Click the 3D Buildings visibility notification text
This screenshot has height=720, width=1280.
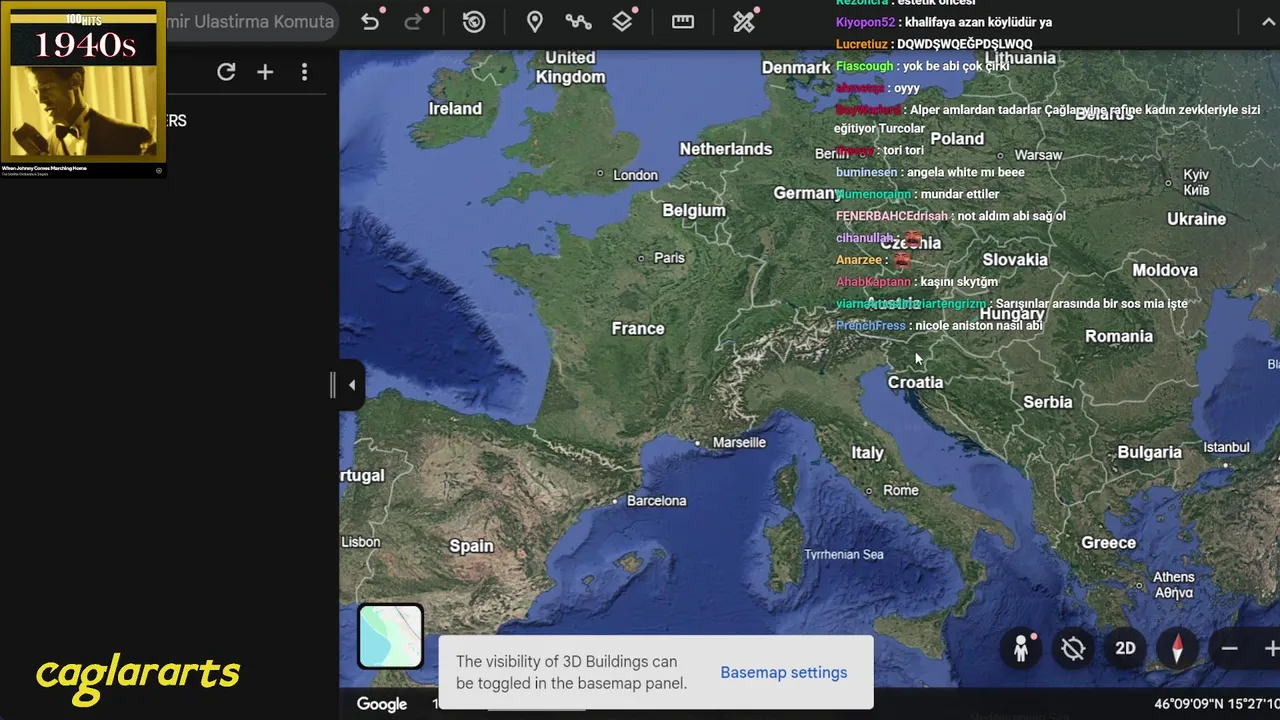pyautogui.click(x=571, y=672)
